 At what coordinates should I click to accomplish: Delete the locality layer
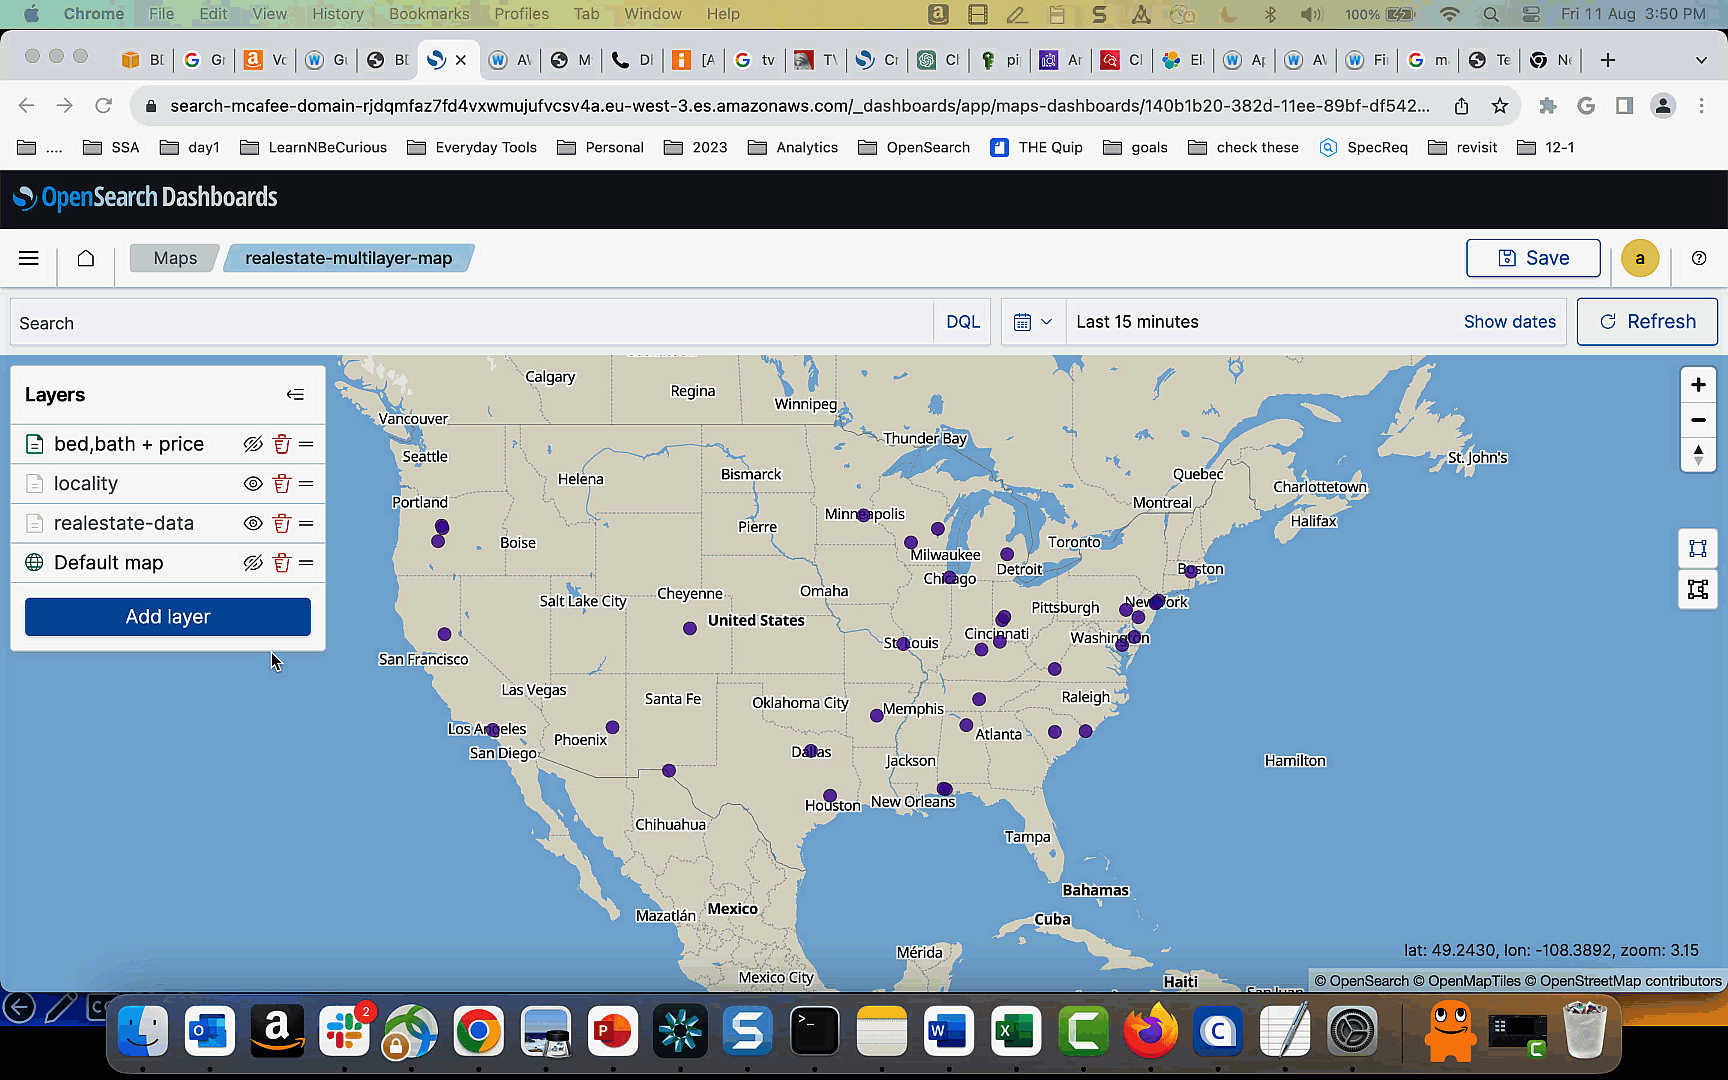(x=281, y=484)
